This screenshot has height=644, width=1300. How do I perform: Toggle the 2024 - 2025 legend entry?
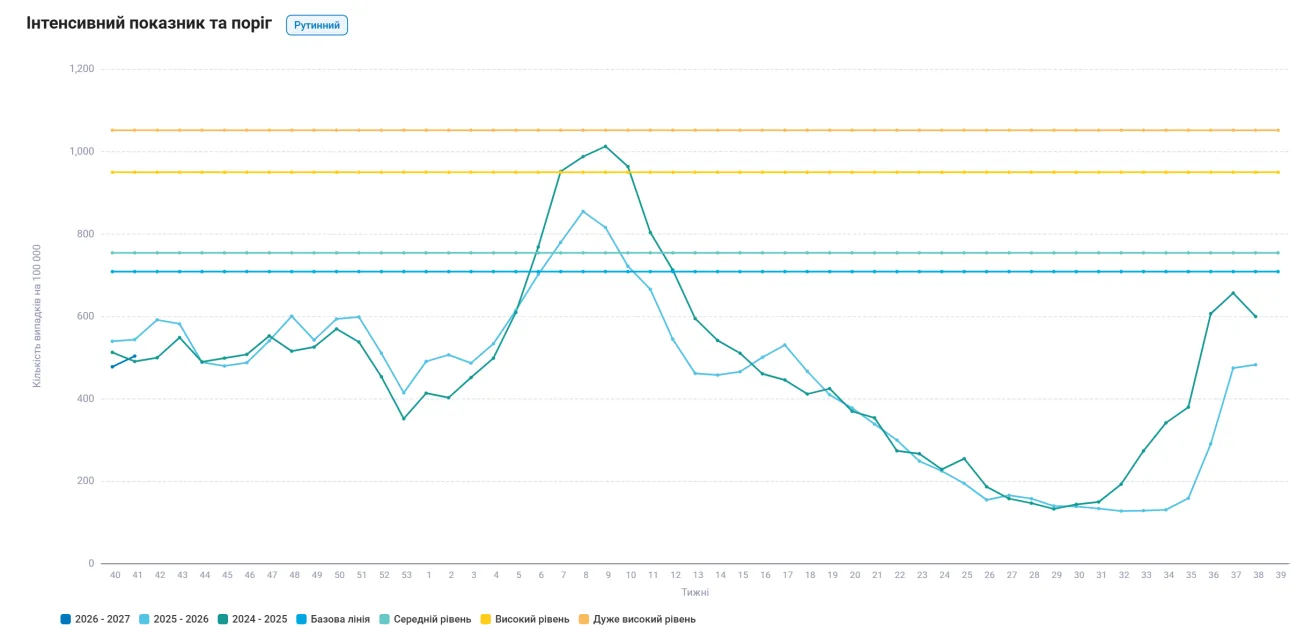(253, 619)
